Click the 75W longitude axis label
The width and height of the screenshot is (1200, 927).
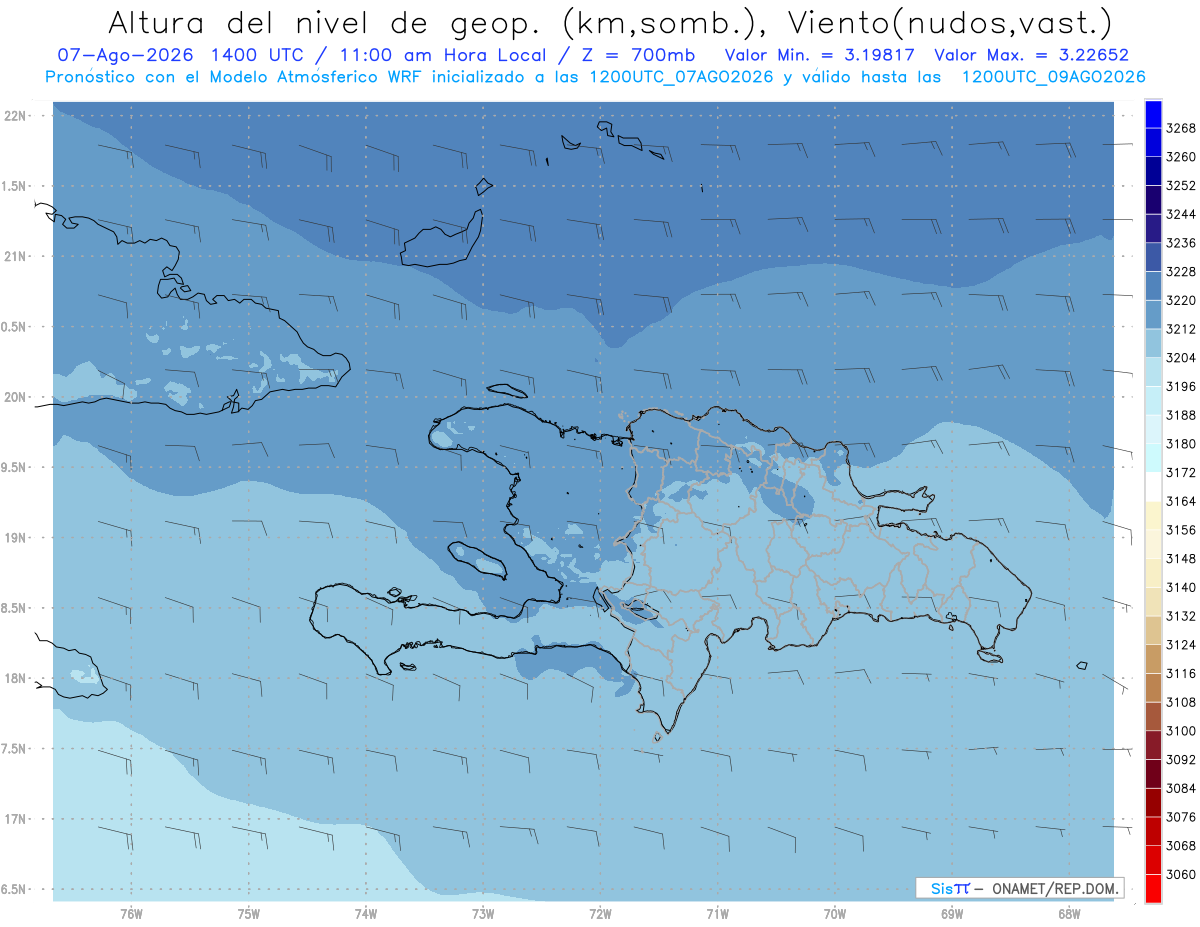click(x=249, y=914)
